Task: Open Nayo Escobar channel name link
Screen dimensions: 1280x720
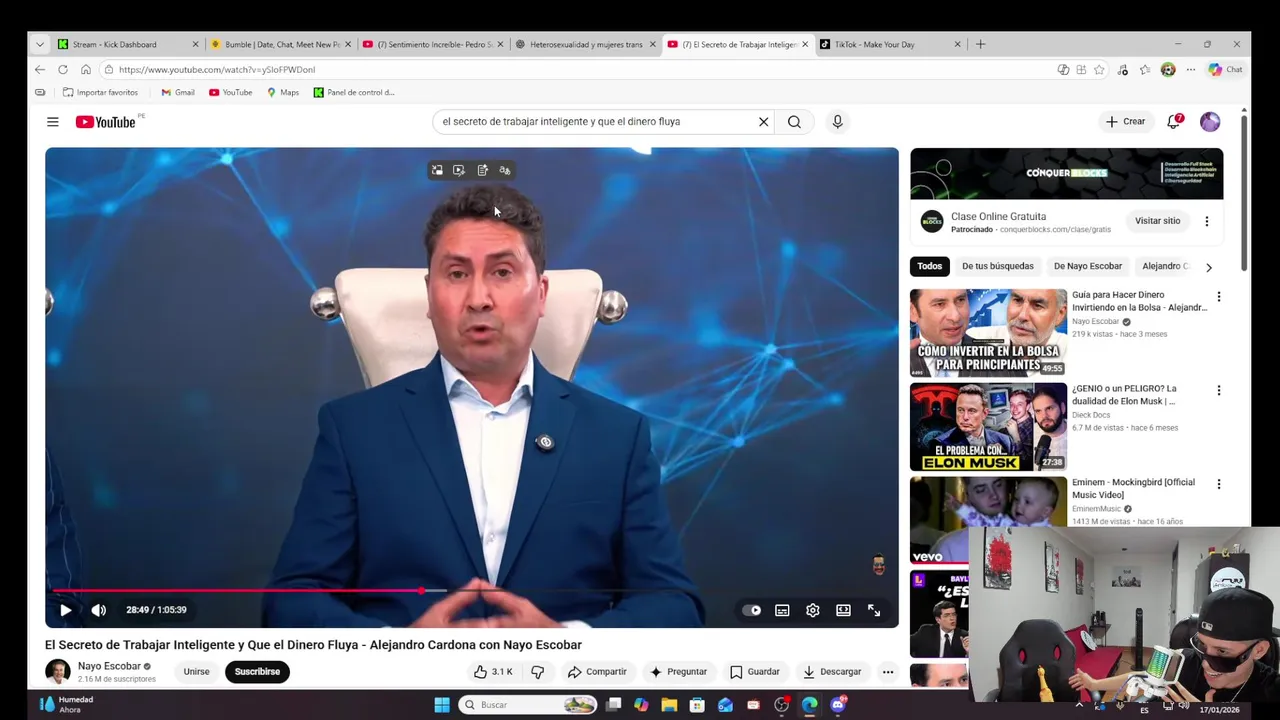Action: point(109,666)
